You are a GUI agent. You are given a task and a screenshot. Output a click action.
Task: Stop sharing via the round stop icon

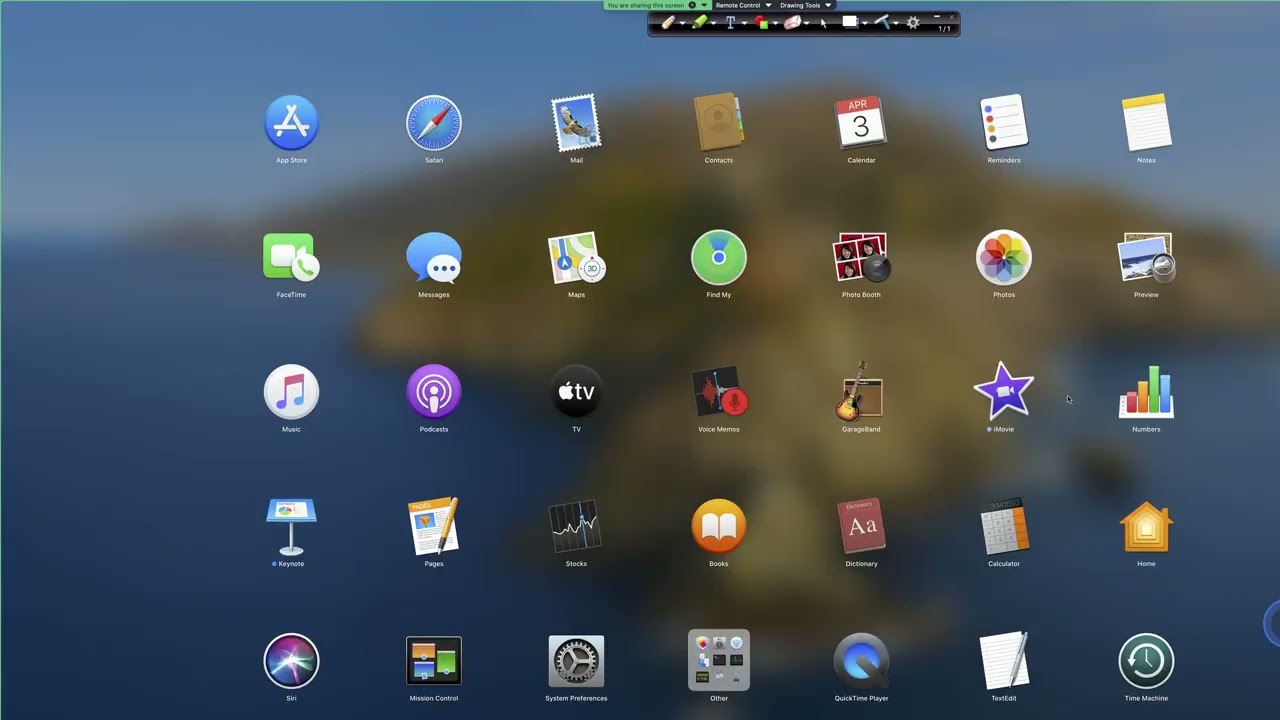pos(692,5)
